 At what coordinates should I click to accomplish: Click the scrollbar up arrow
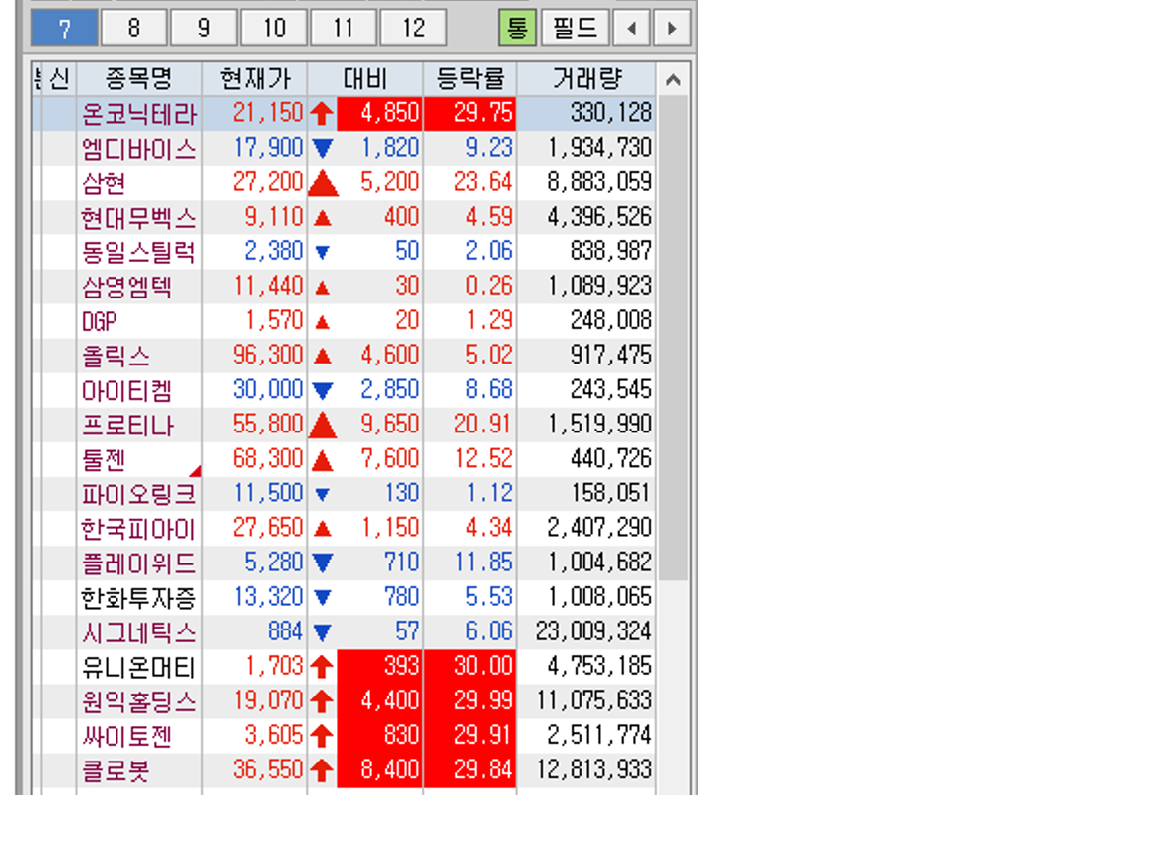673,79
